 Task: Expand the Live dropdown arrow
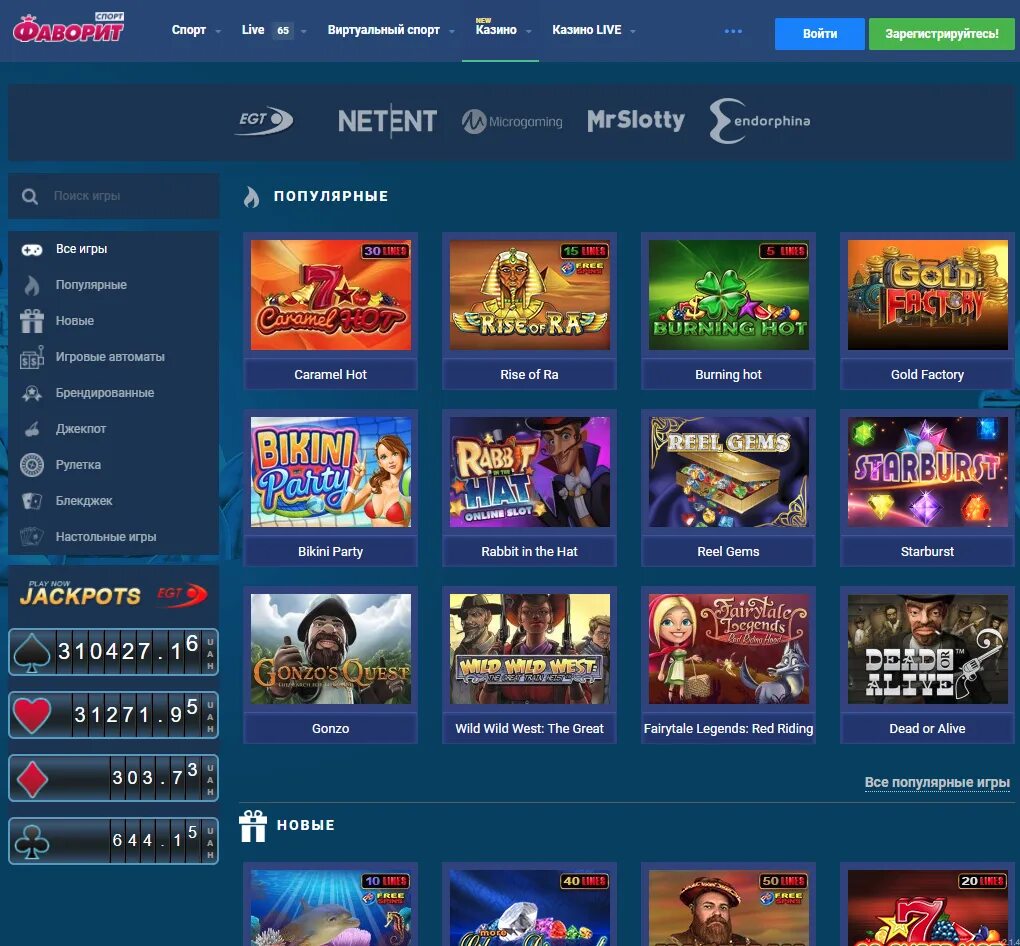point(304,31)
